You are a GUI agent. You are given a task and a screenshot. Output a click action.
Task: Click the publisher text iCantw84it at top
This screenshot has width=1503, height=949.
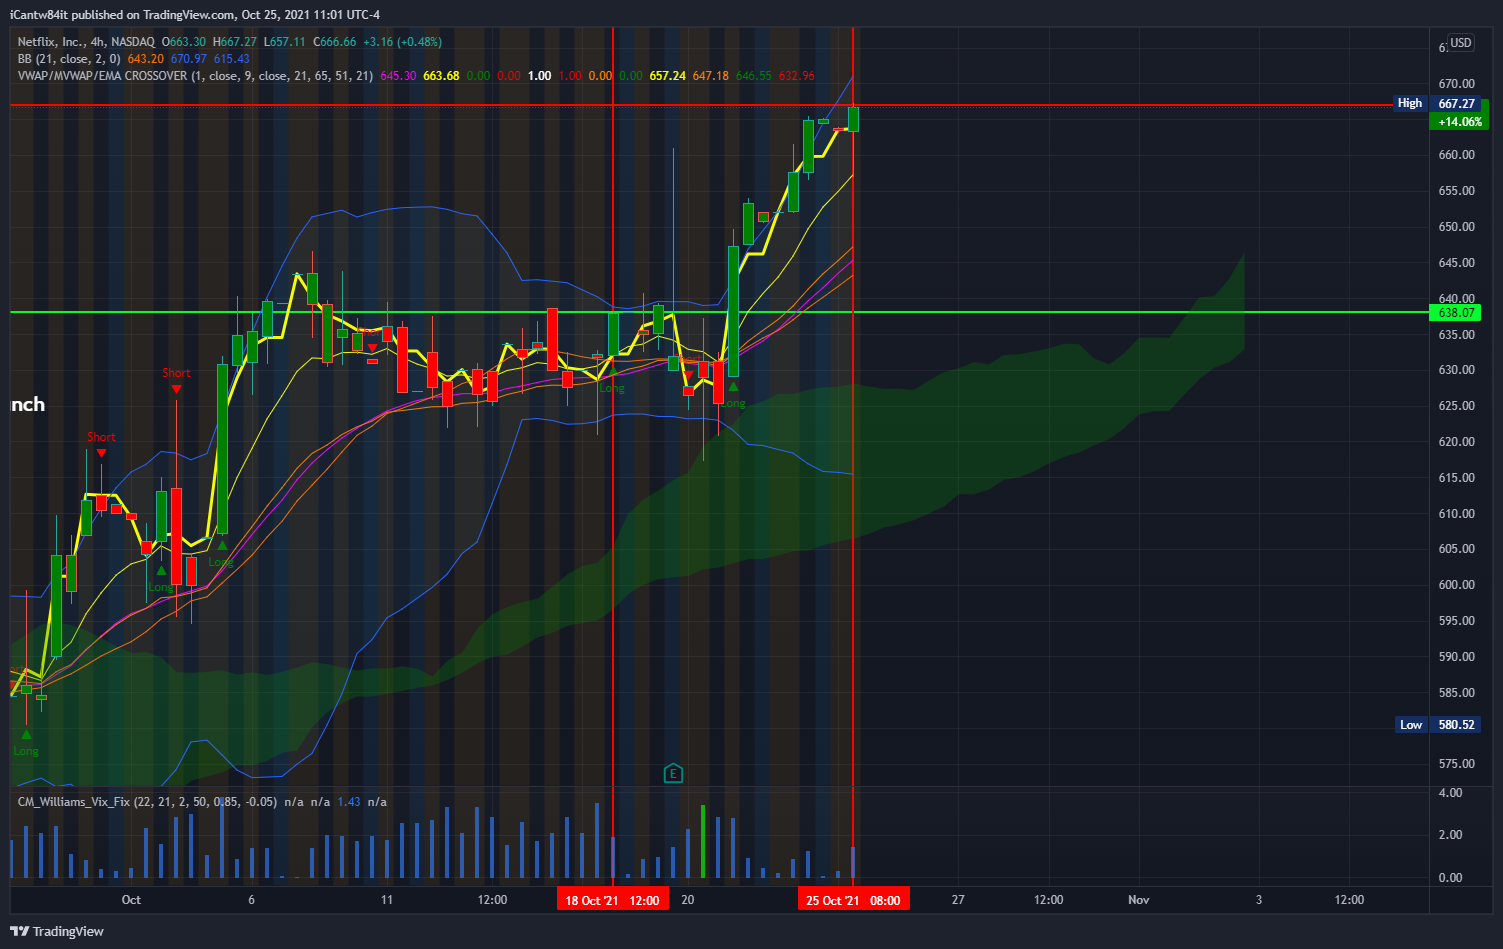pos(38,15)
